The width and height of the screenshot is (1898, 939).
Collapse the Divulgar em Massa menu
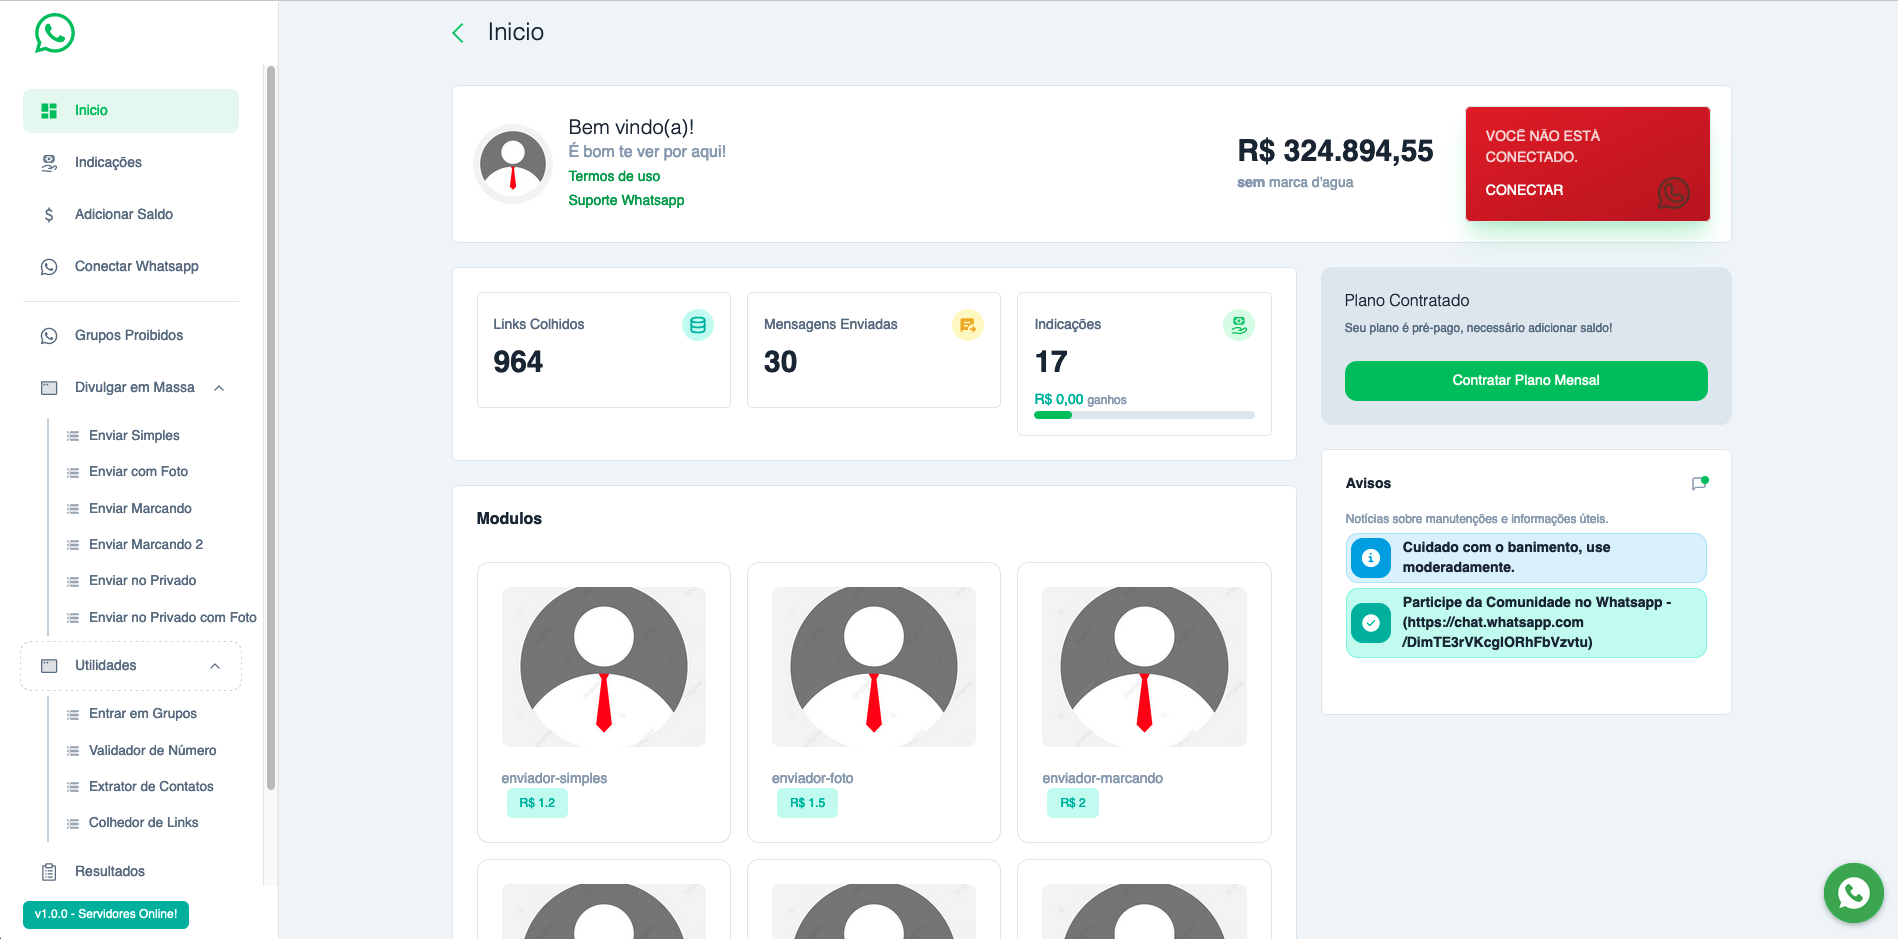[x=219, y=388]
